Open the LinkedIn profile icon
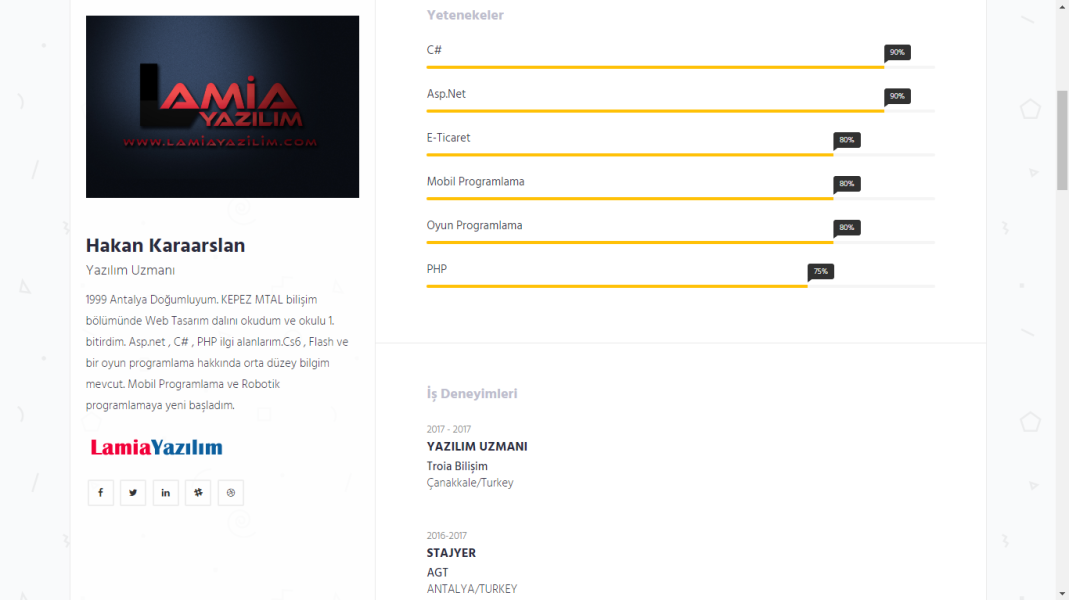 pos(165,493)
